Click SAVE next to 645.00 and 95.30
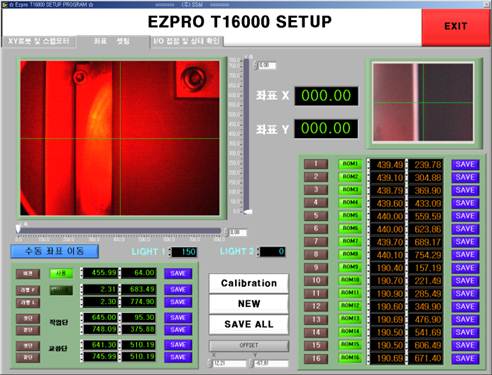This screenshot has height=375, width=492. [x=178, y=318]
